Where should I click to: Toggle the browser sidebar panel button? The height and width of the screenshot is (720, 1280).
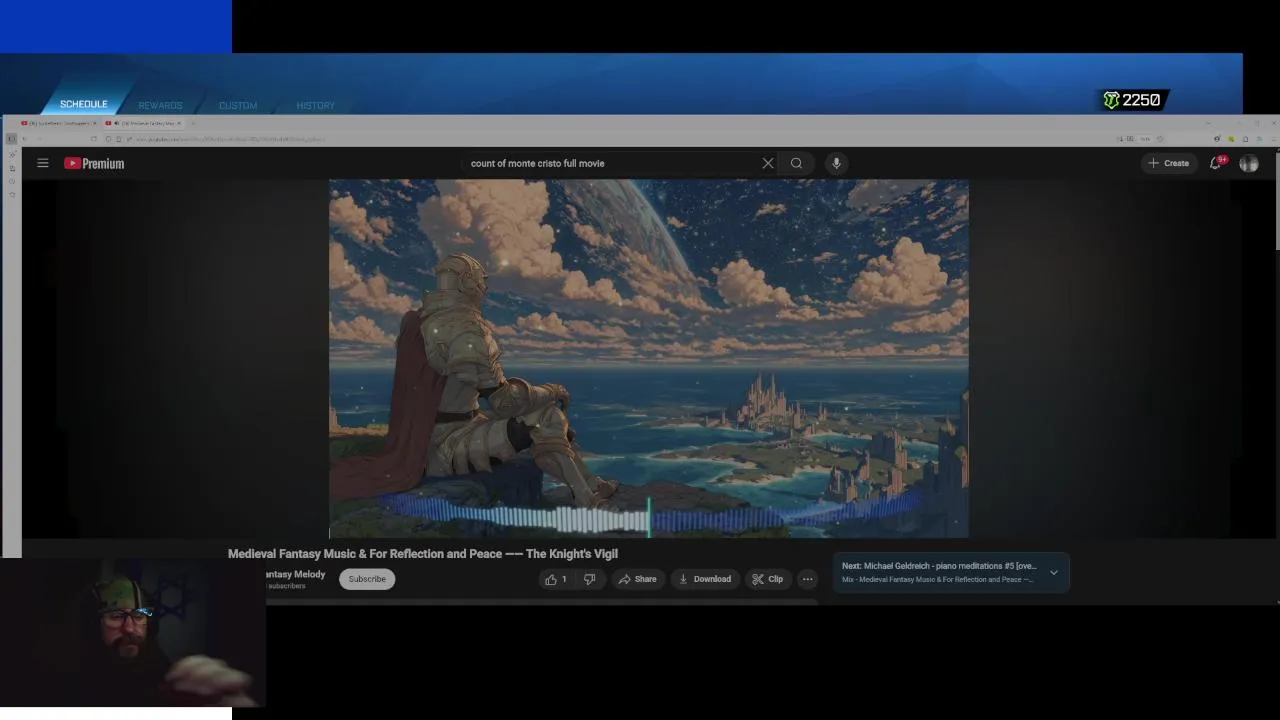pos(11,139)
